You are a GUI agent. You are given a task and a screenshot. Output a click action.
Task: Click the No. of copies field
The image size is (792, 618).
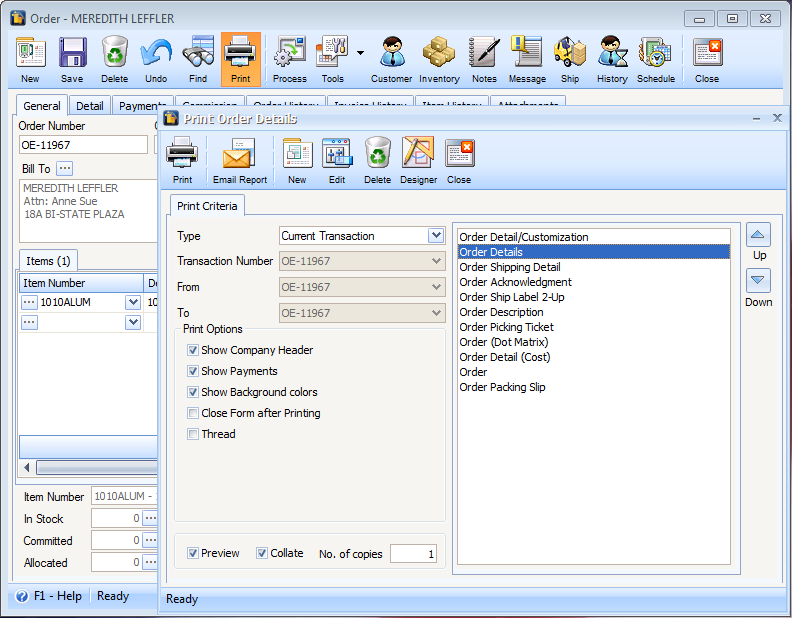[413, 554]
